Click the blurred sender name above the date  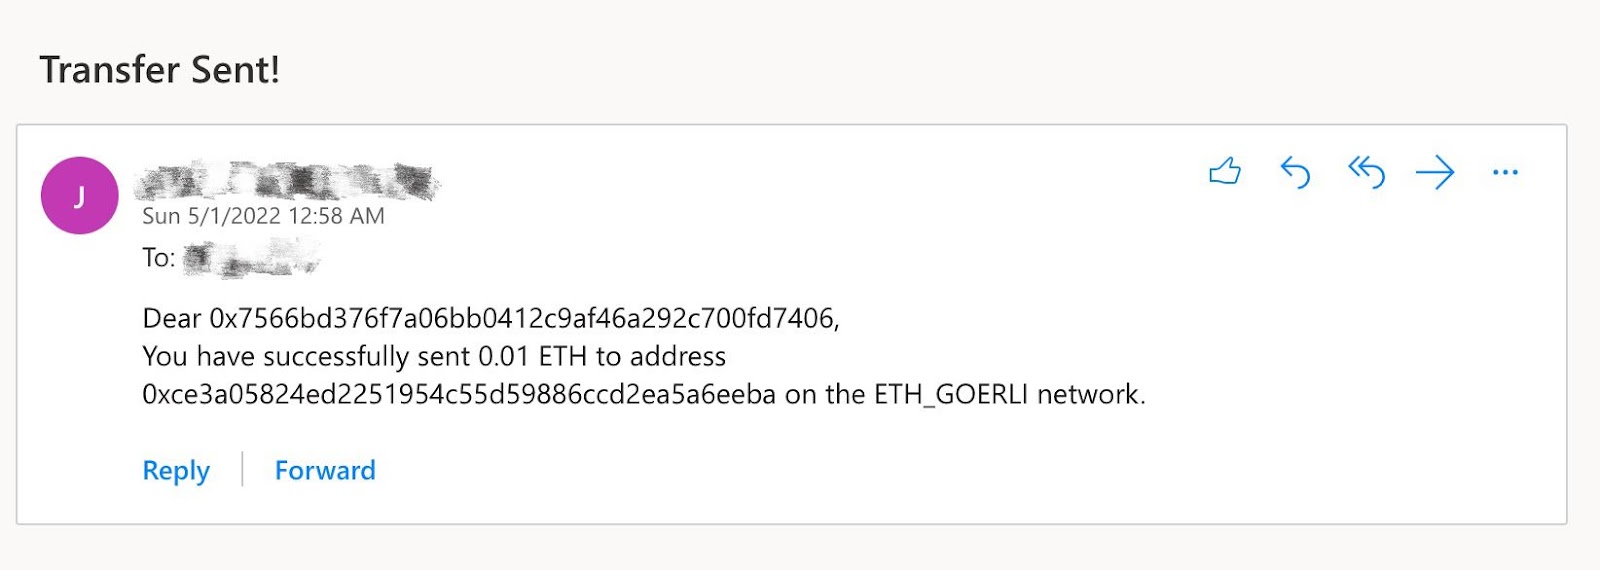coord(287,181)
